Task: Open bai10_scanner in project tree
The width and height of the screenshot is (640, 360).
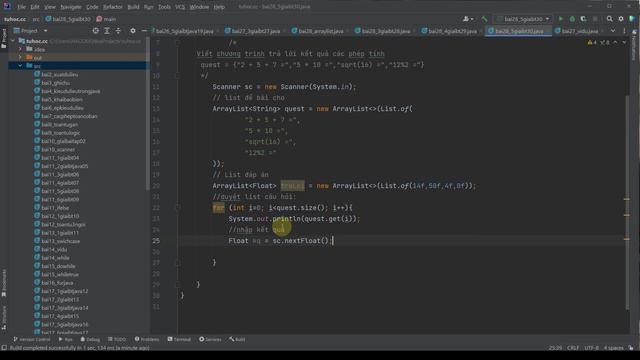Action: [58, 149]
